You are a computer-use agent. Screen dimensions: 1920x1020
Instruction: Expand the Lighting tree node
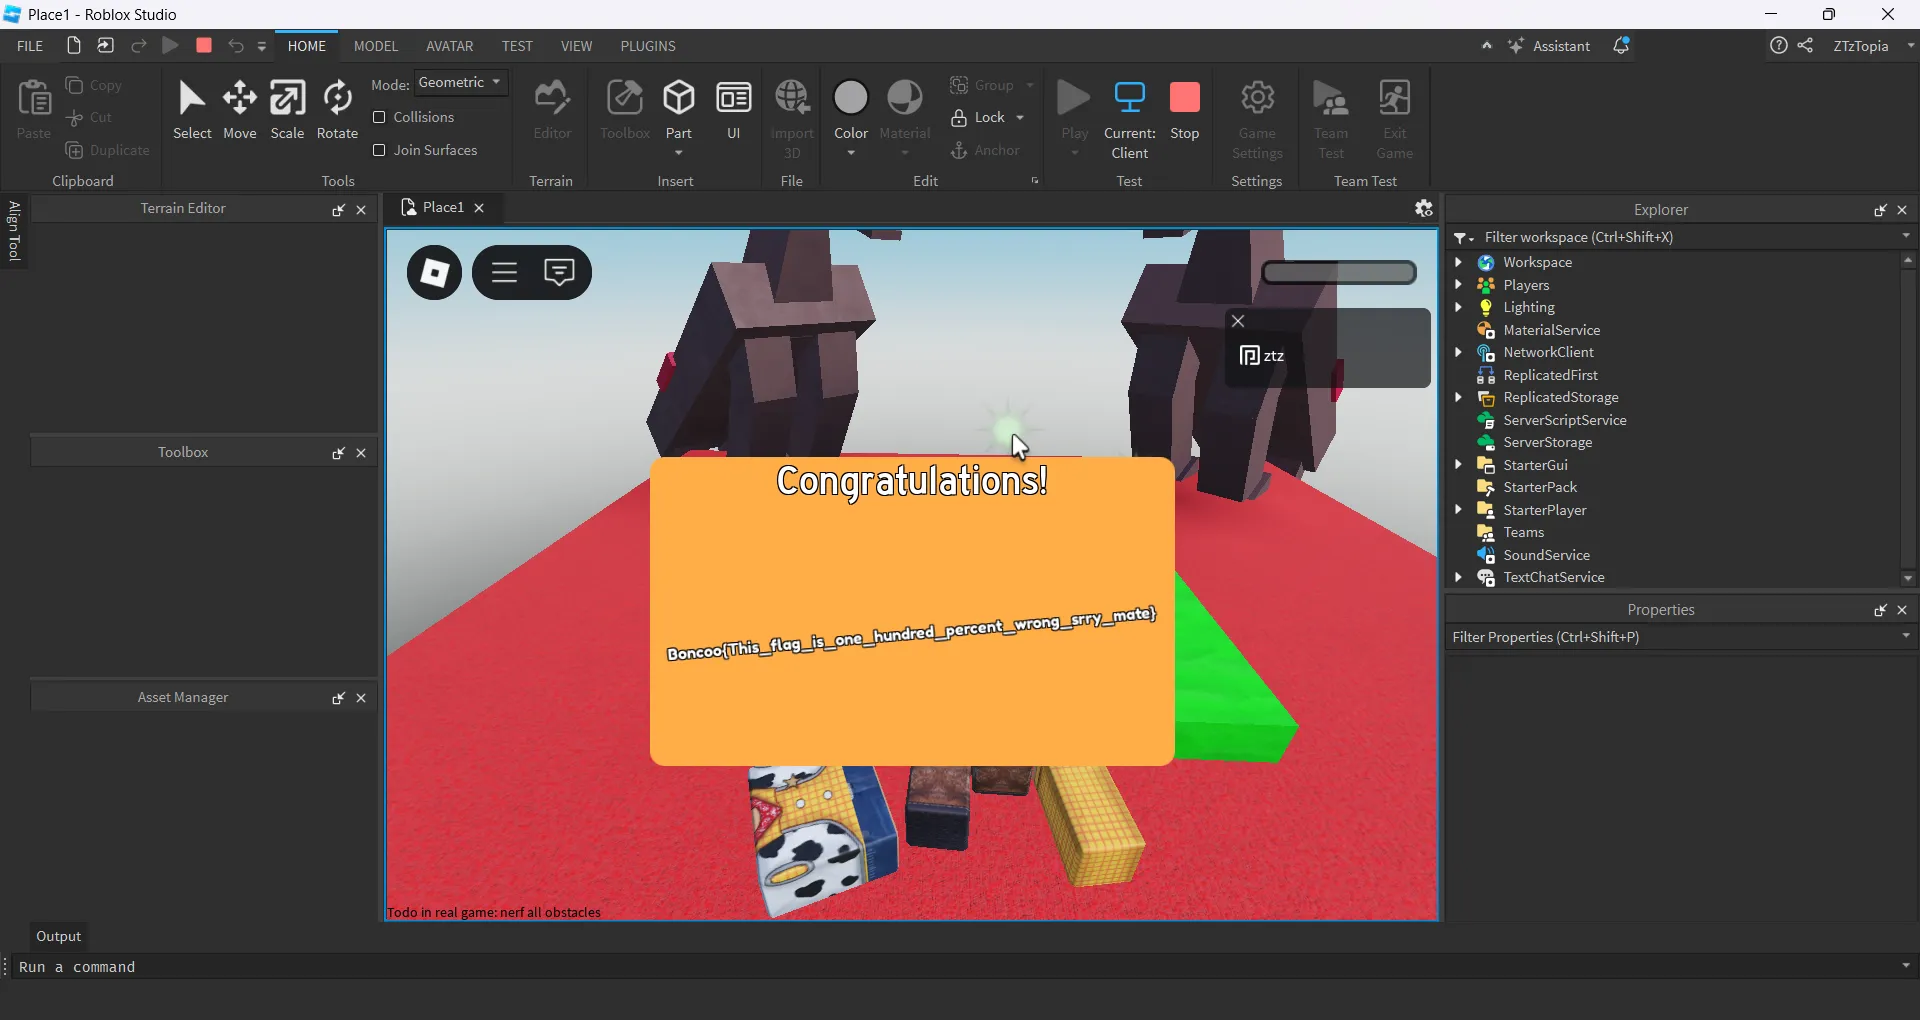point(1458,308)
